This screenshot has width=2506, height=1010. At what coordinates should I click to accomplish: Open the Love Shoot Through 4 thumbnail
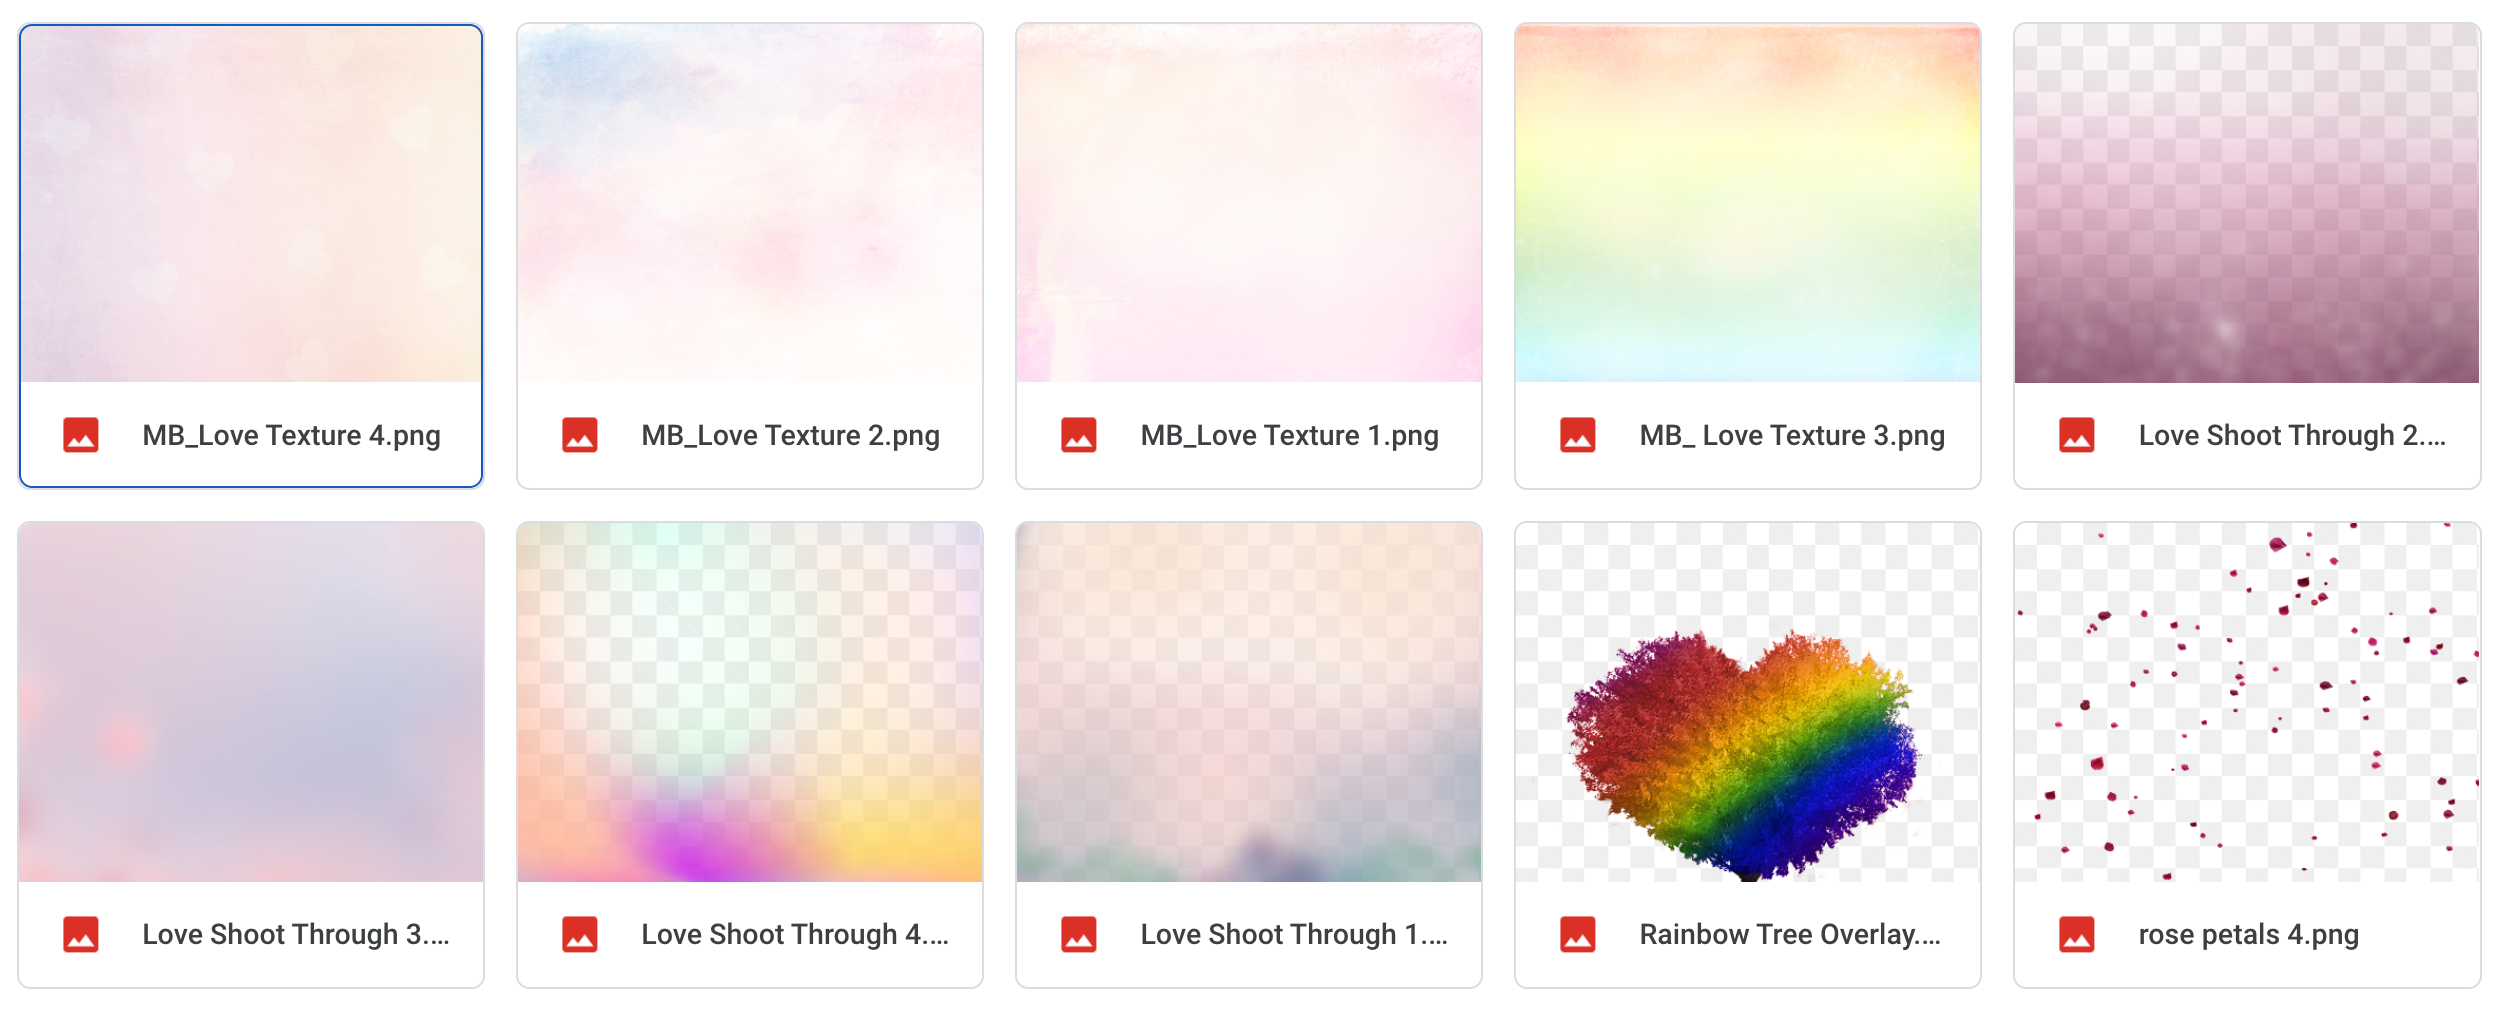click(x=750, y=703)
